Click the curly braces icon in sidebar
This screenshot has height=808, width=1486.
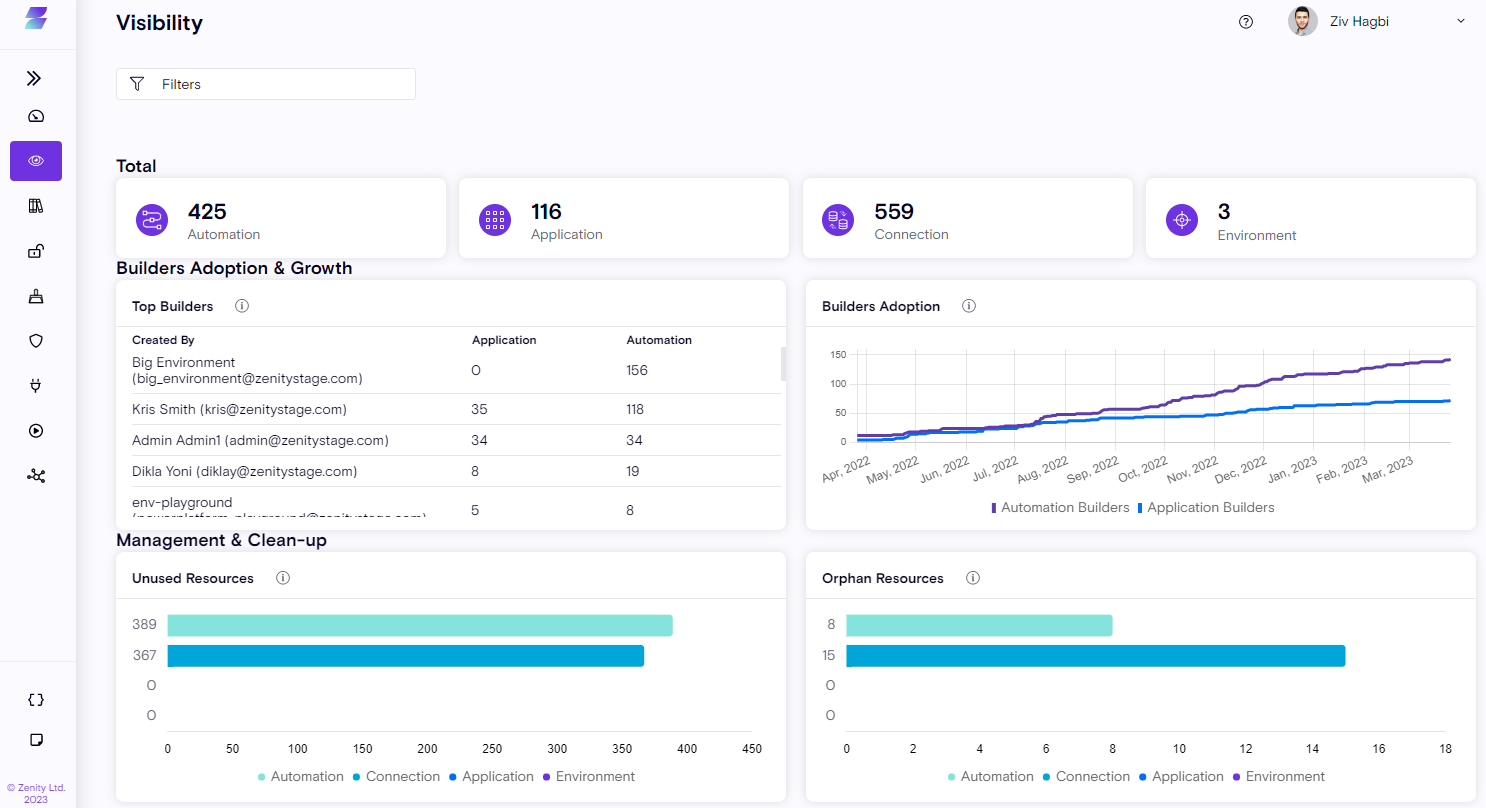click(x=36, y=700)
